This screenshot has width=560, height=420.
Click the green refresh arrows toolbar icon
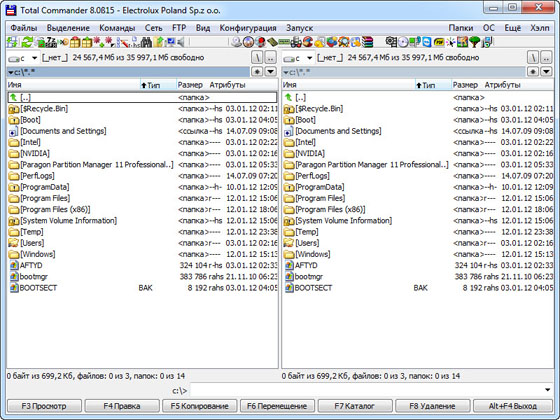[27, 42]
